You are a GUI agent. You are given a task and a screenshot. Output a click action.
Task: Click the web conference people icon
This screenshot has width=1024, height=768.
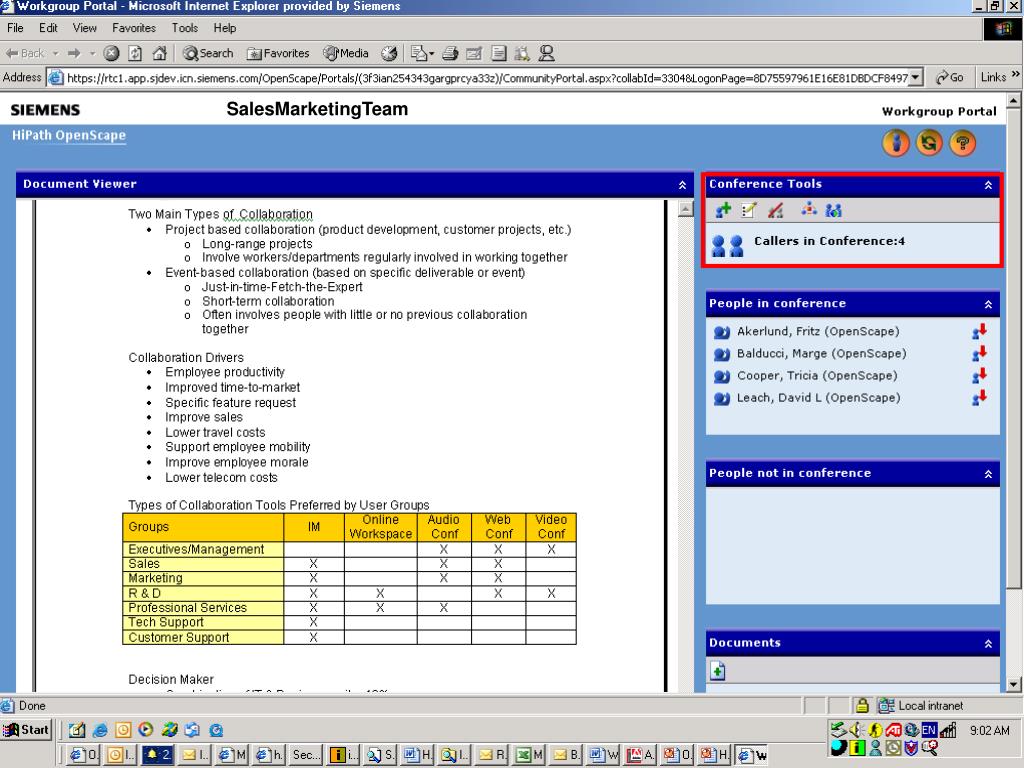tap(833, 210)
